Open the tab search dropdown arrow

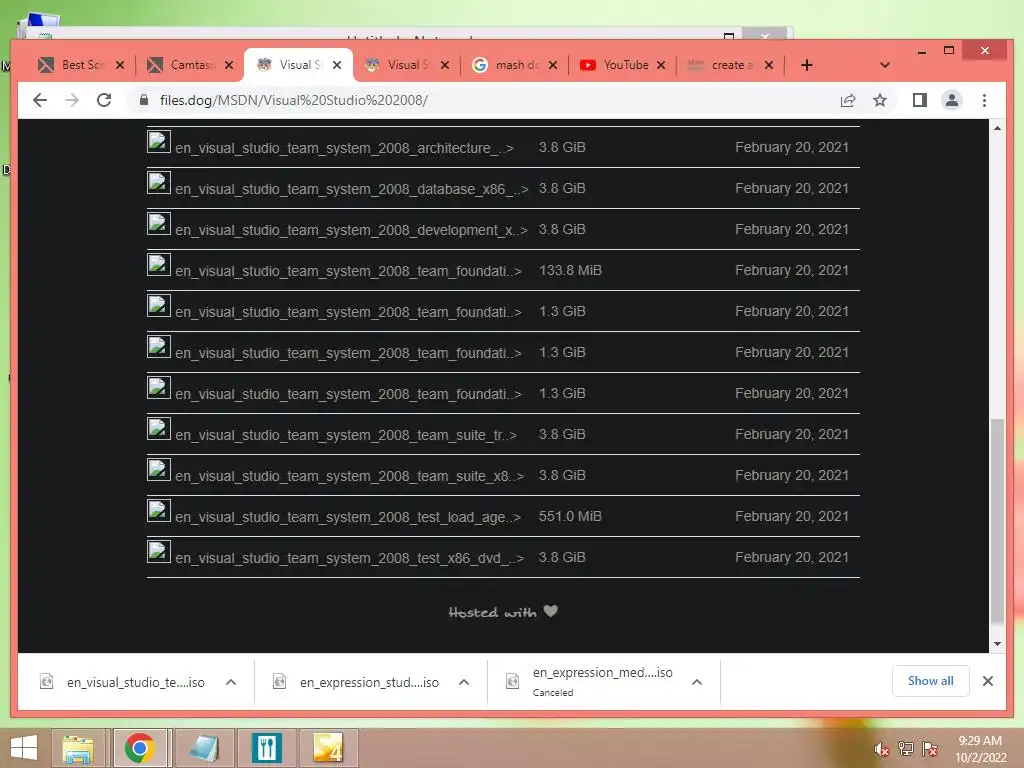(x=885, y=65)
